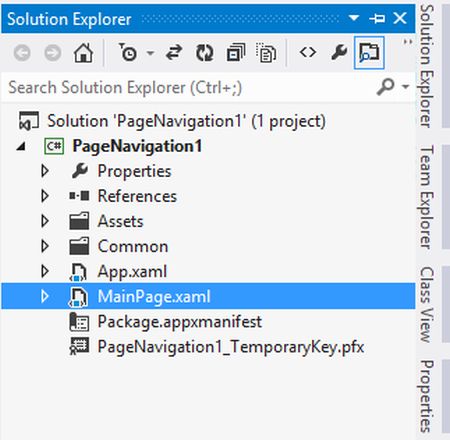This screenshot has width=450, height=440.
Task: Click the Package.appxmanifest manifest icon
Action: point(79,322)
